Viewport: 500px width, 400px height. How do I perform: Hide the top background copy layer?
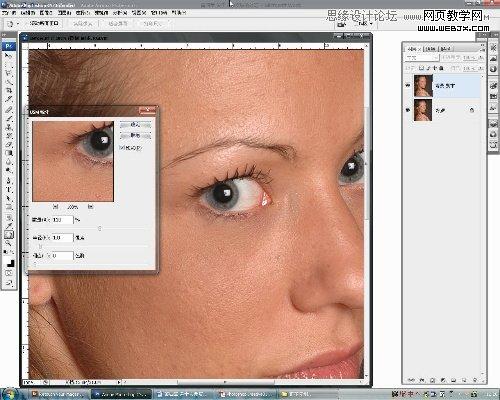click(x=408, y=86)
